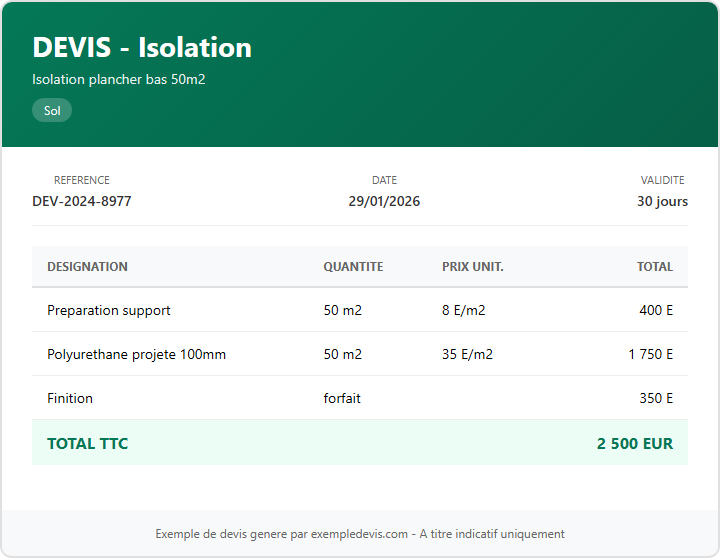Select the date value 29/01/2026

(x=384, y=201)
